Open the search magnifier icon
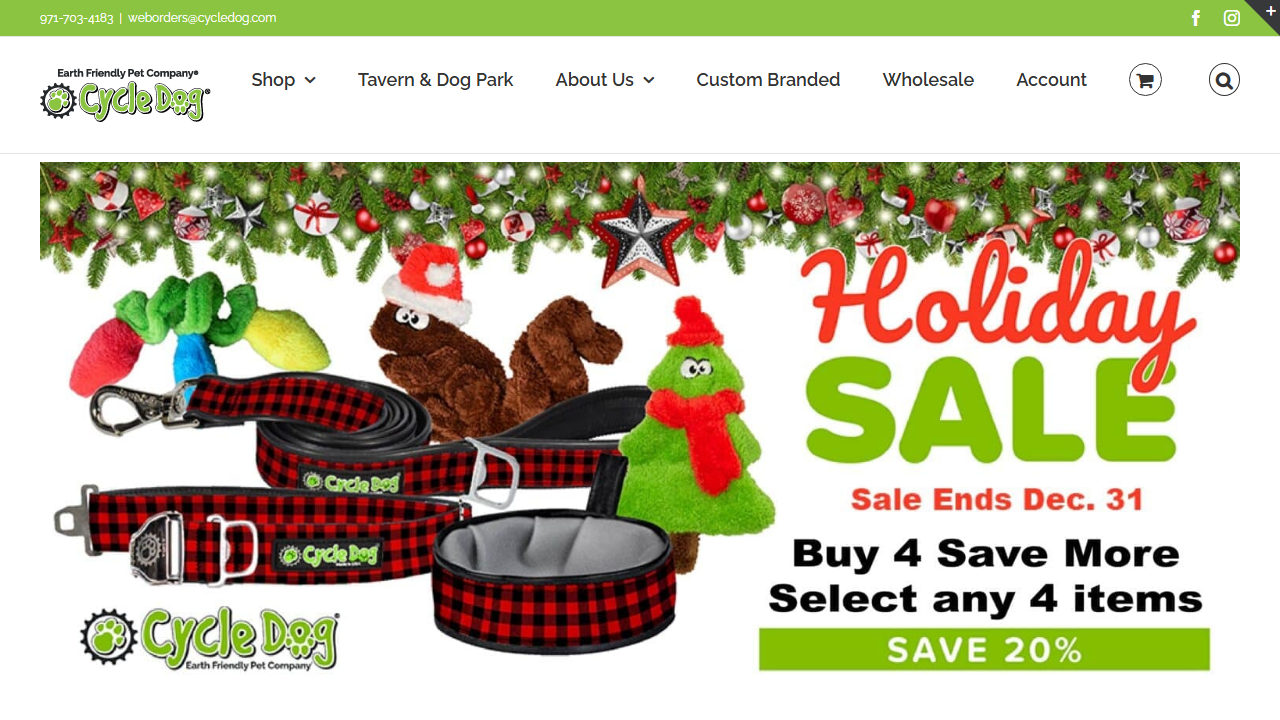This screenshot has height=720, width=1280. pyautogui.click(x=1224, y=79)
